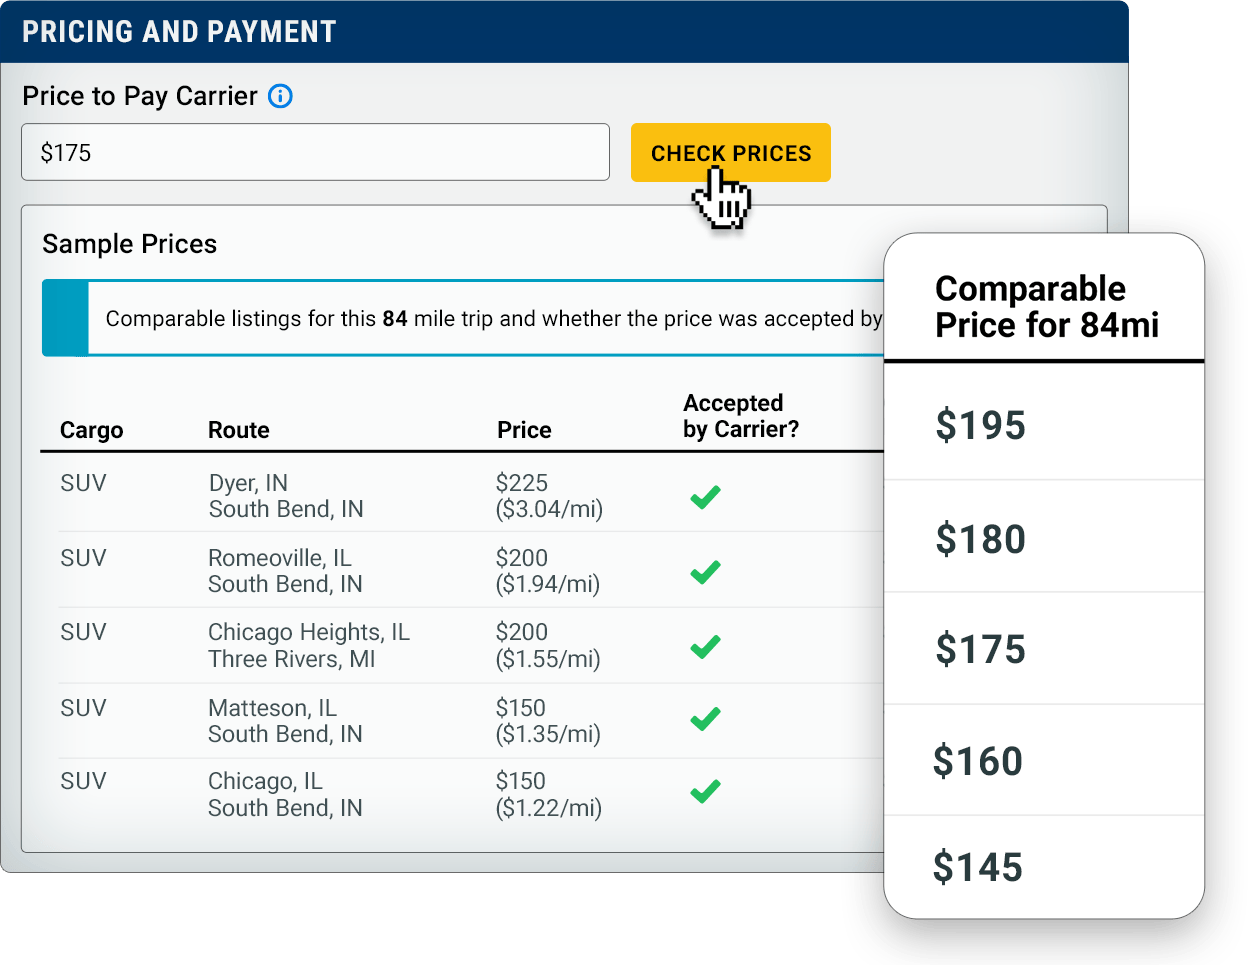Open the Dyer, IN to South Bend row
The height and width of the screenshot is (965, 1248).
(470, 496)
